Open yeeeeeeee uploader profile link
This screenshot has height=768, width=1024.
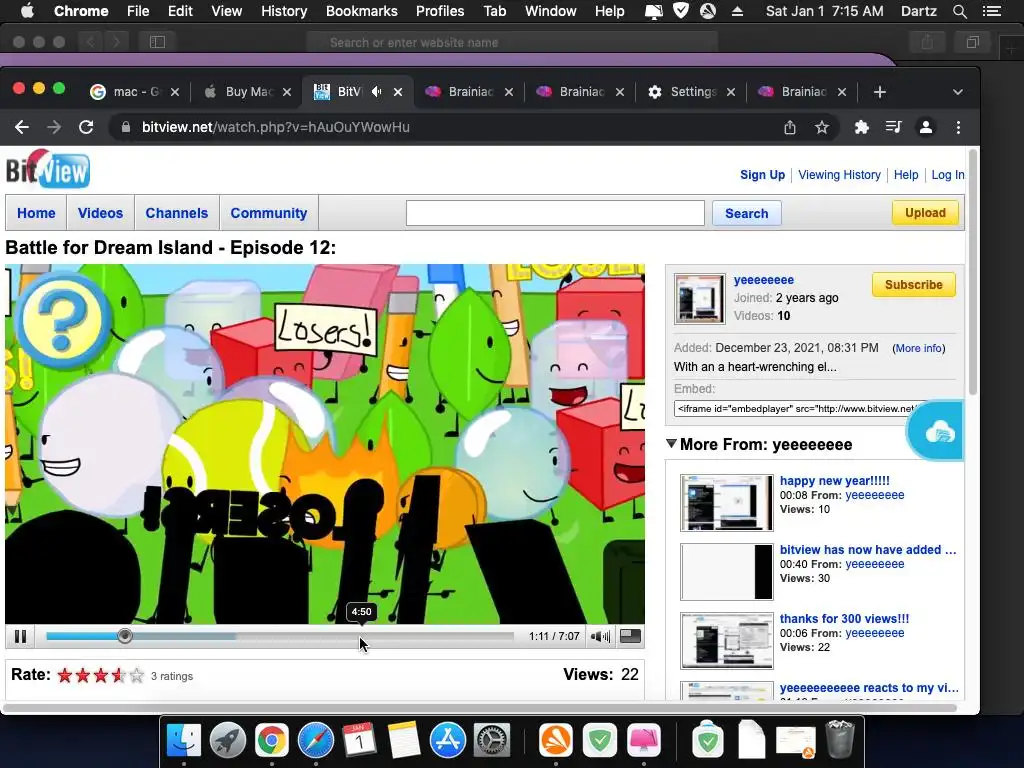[x=763, y=280]
